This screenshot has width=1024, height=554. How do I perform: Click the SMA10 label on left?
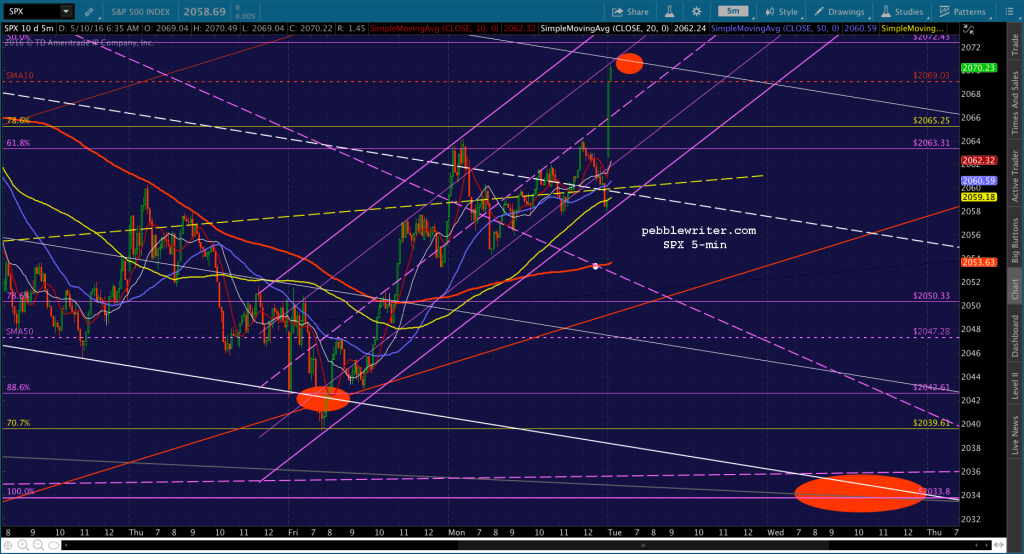(20, 76)
